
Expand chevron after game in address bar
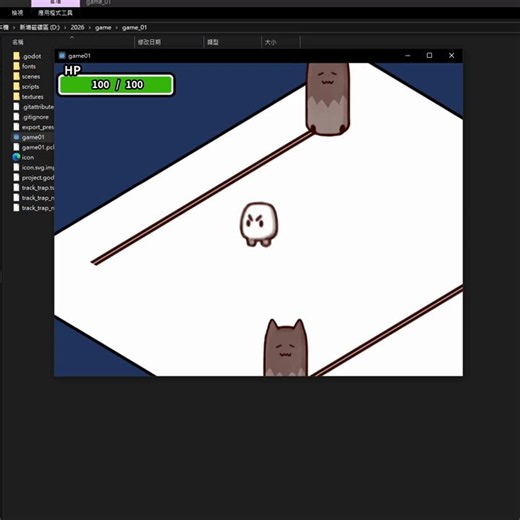tap(117, 27)
